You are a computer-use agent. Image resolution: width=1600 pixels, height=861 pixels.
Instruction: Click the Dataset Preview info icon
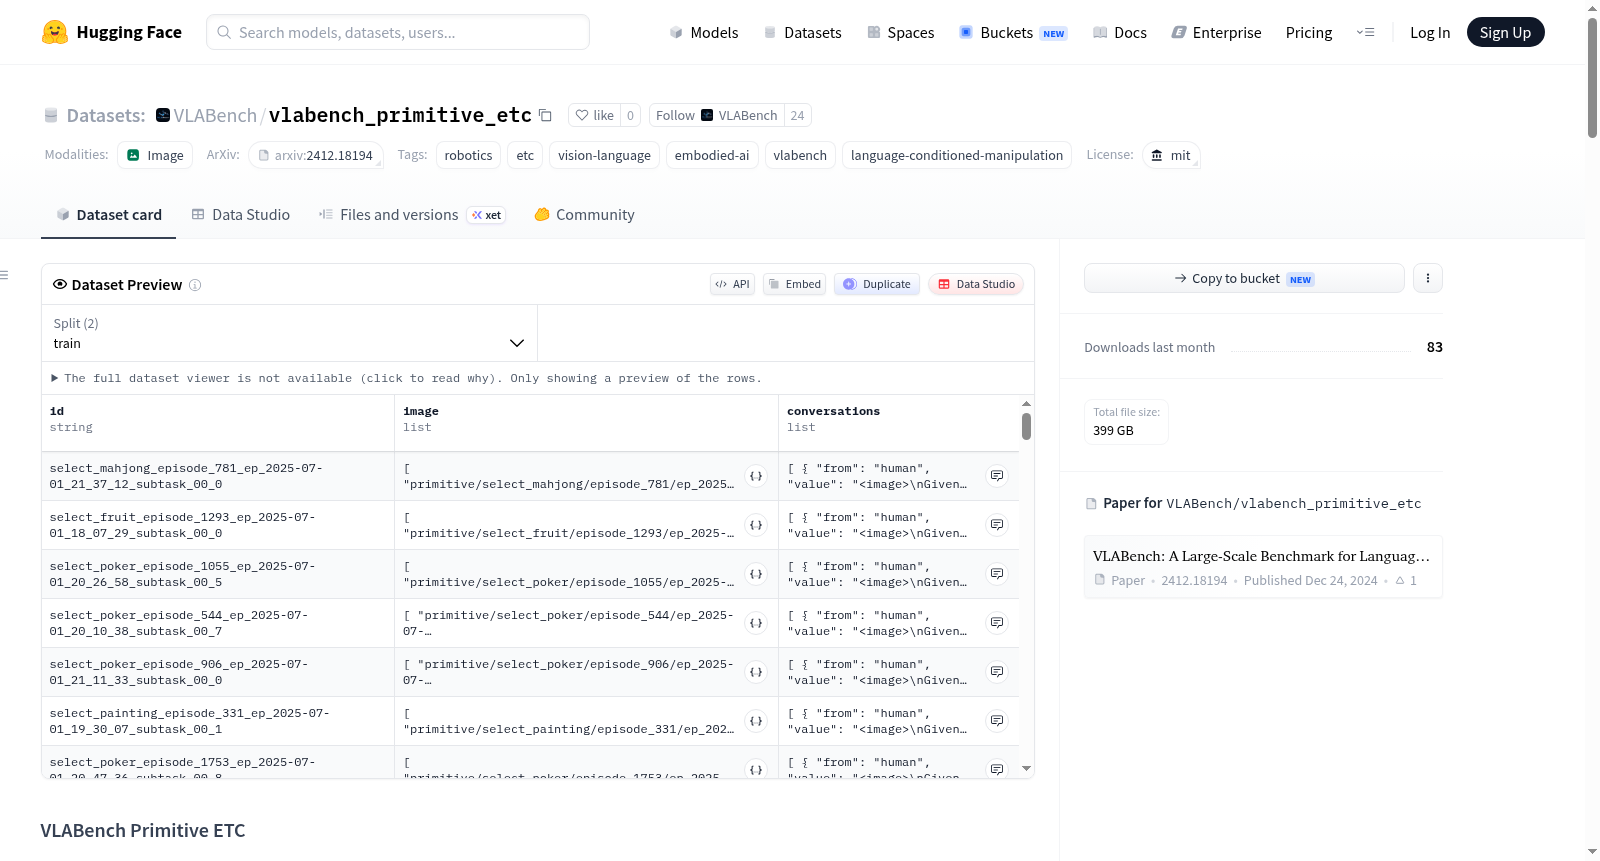(x=195, y=285)
